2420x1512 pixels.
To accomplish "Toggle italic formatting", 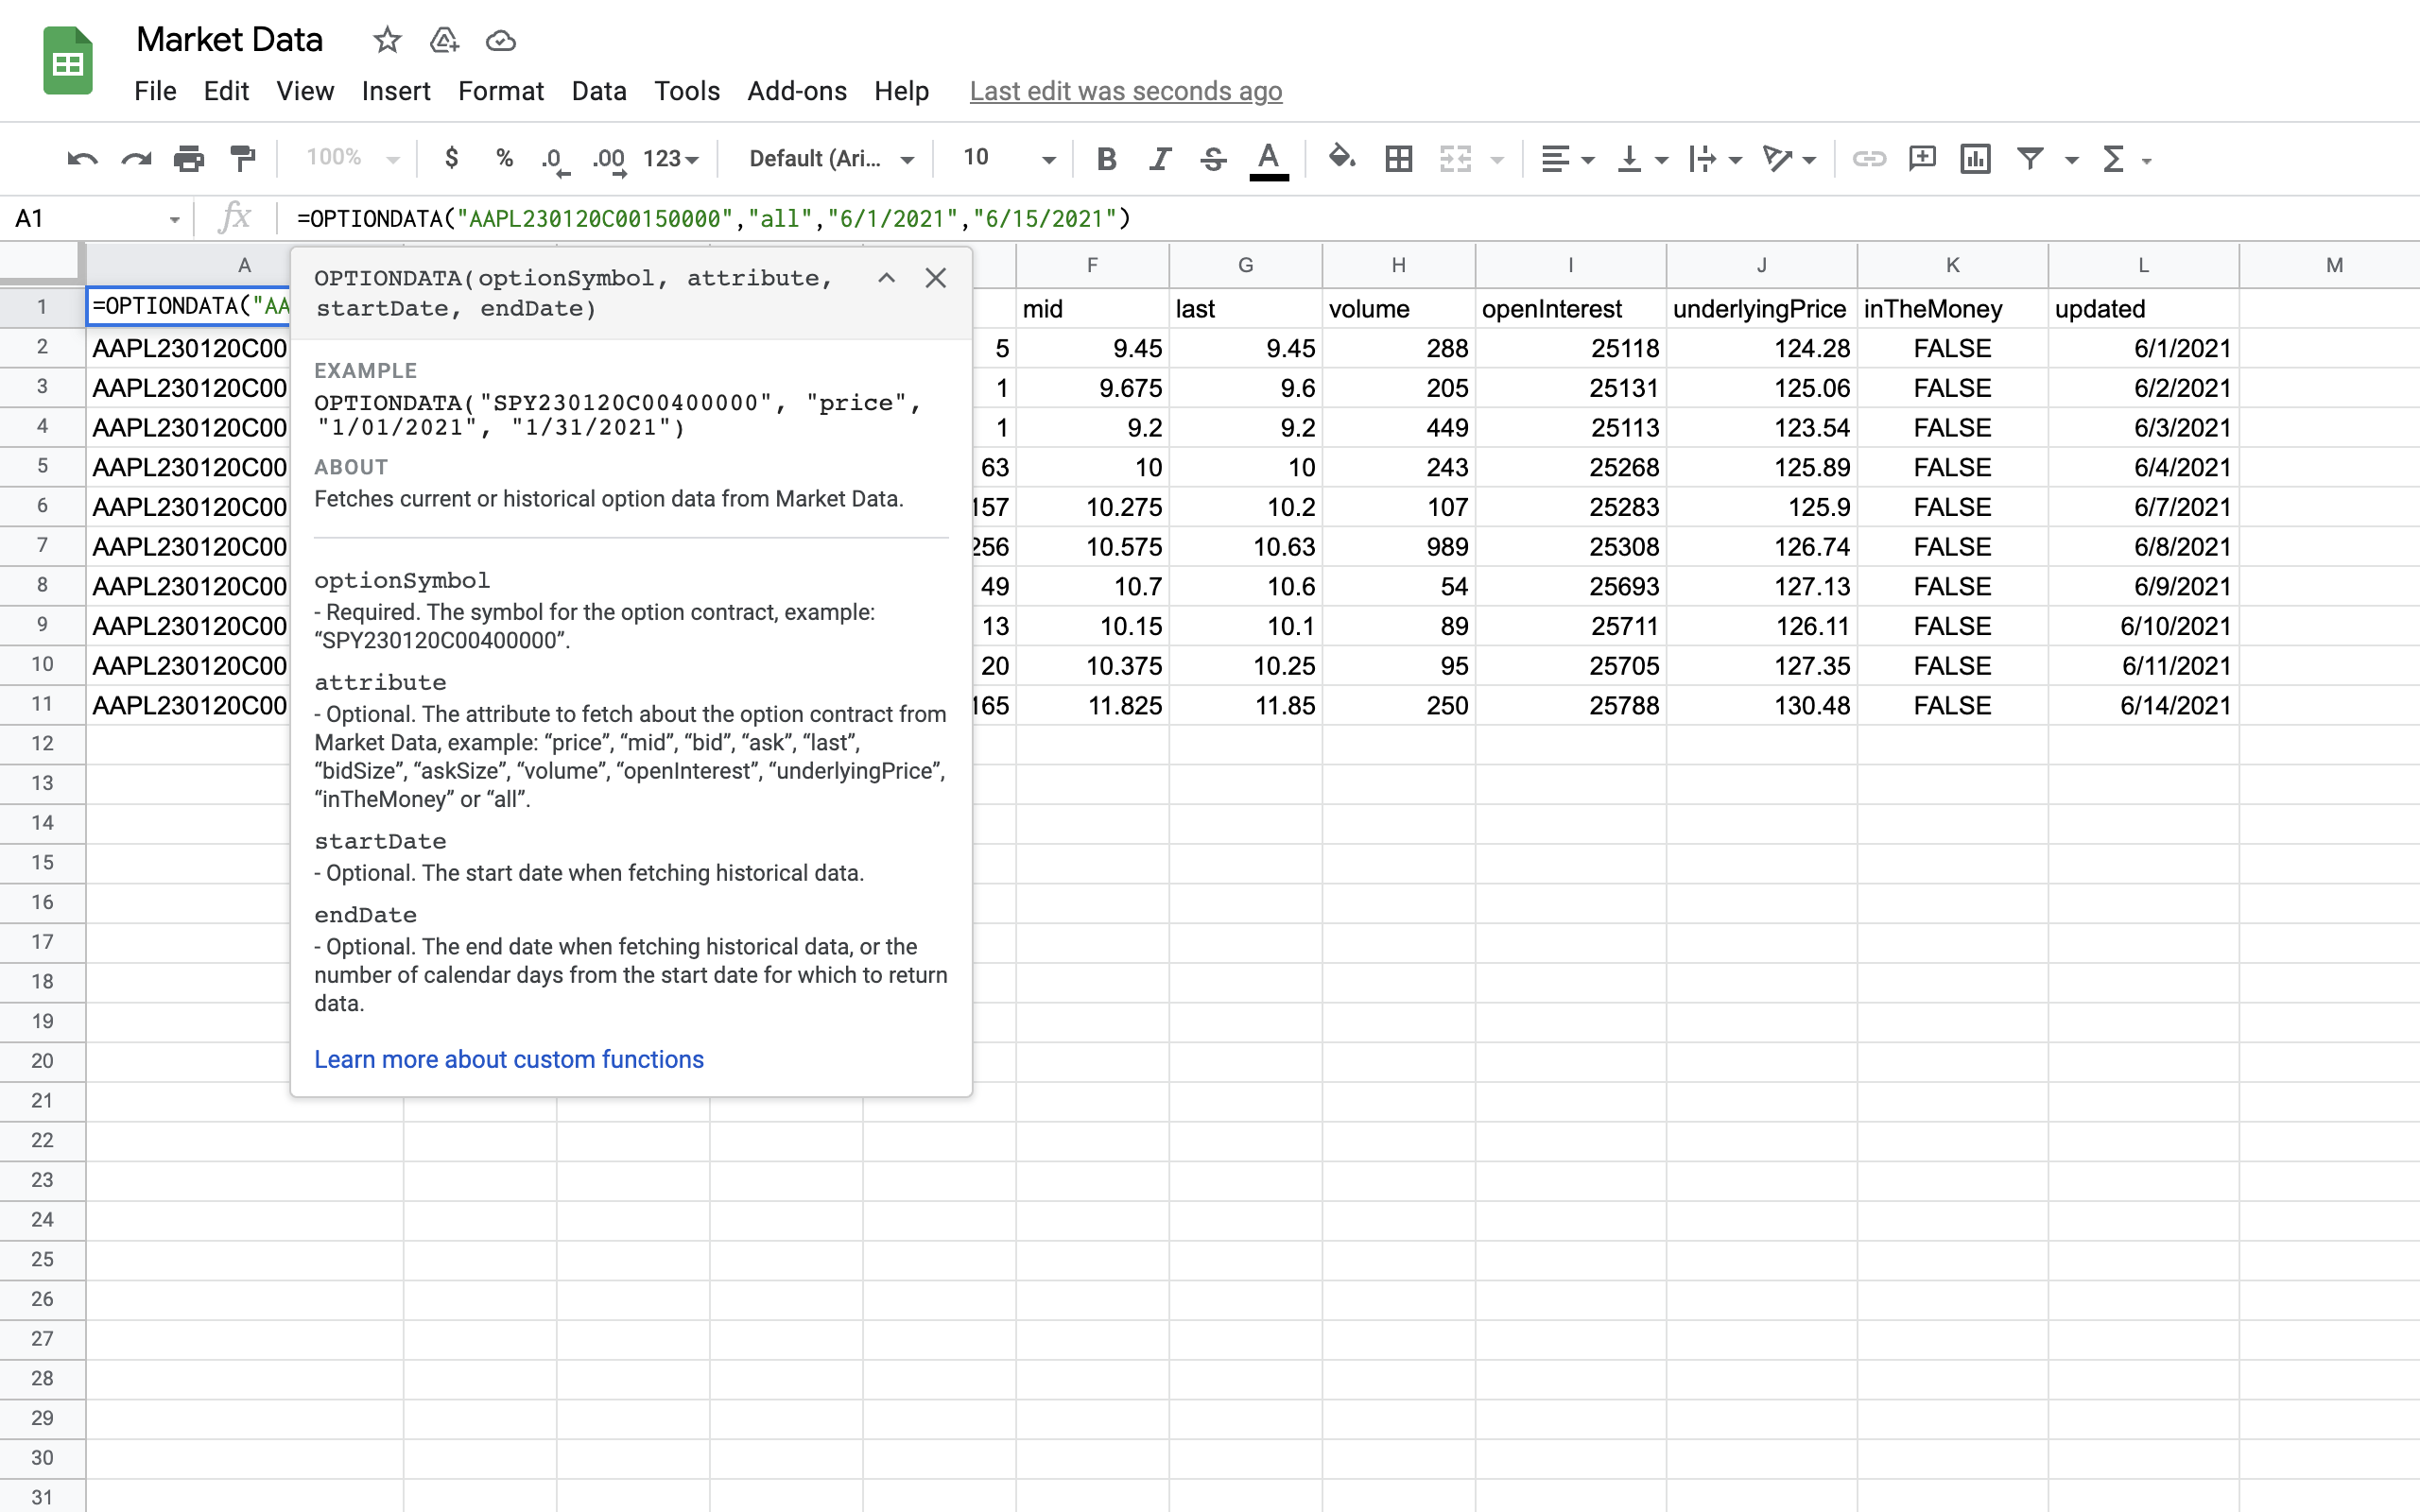I will [1160, 159].
